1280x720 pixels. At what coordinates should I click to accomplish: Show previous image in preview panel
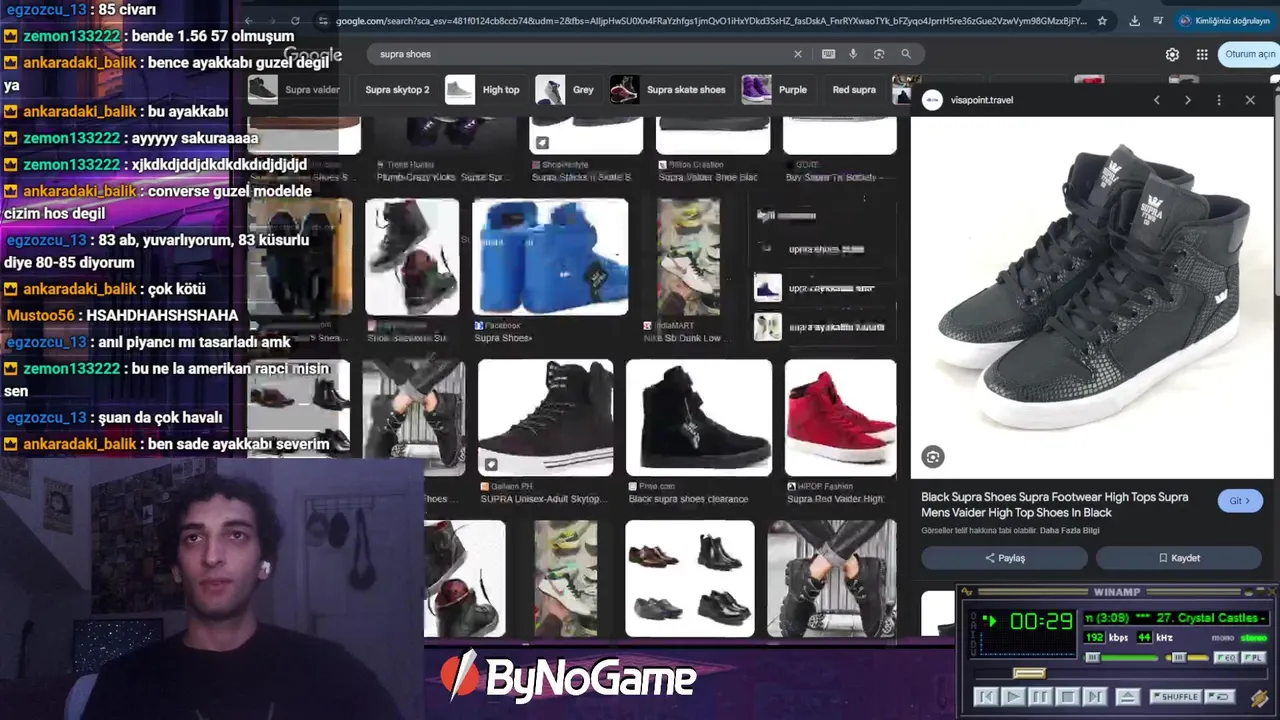(x=1157, y=100)
